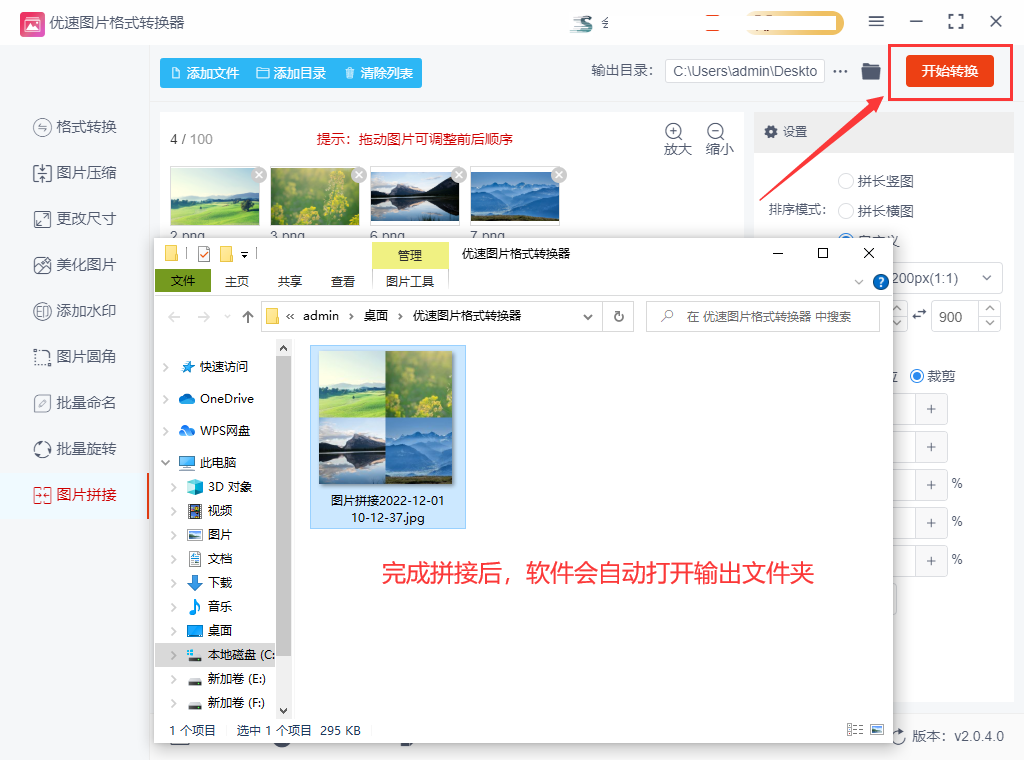Click the 放大 zoom-in icon
The width and height of the screenshot is (1024, 760).
point(677,139)
